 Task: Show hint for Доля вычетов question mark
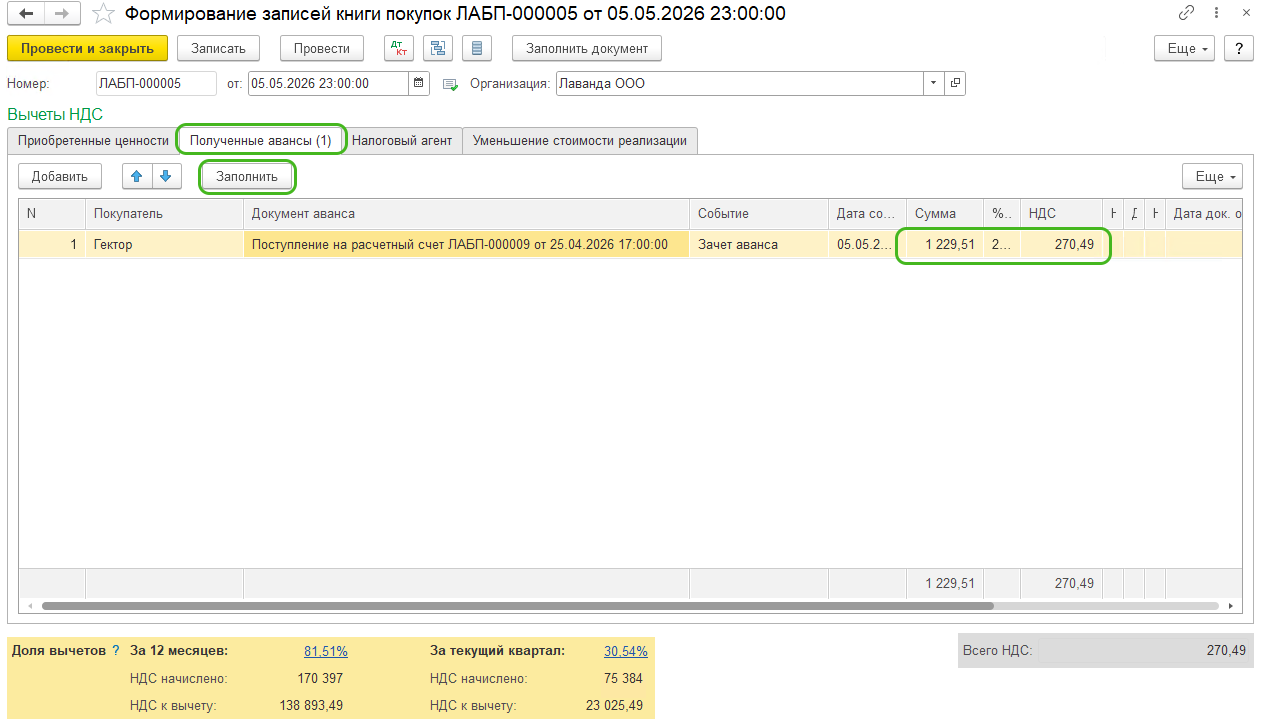coord(116,650)
